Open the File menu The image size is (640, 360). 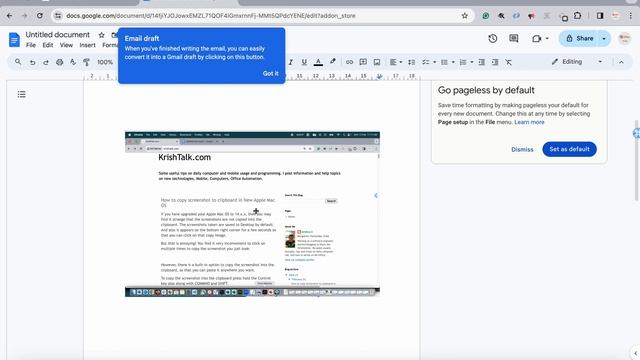tap(31, 45)
